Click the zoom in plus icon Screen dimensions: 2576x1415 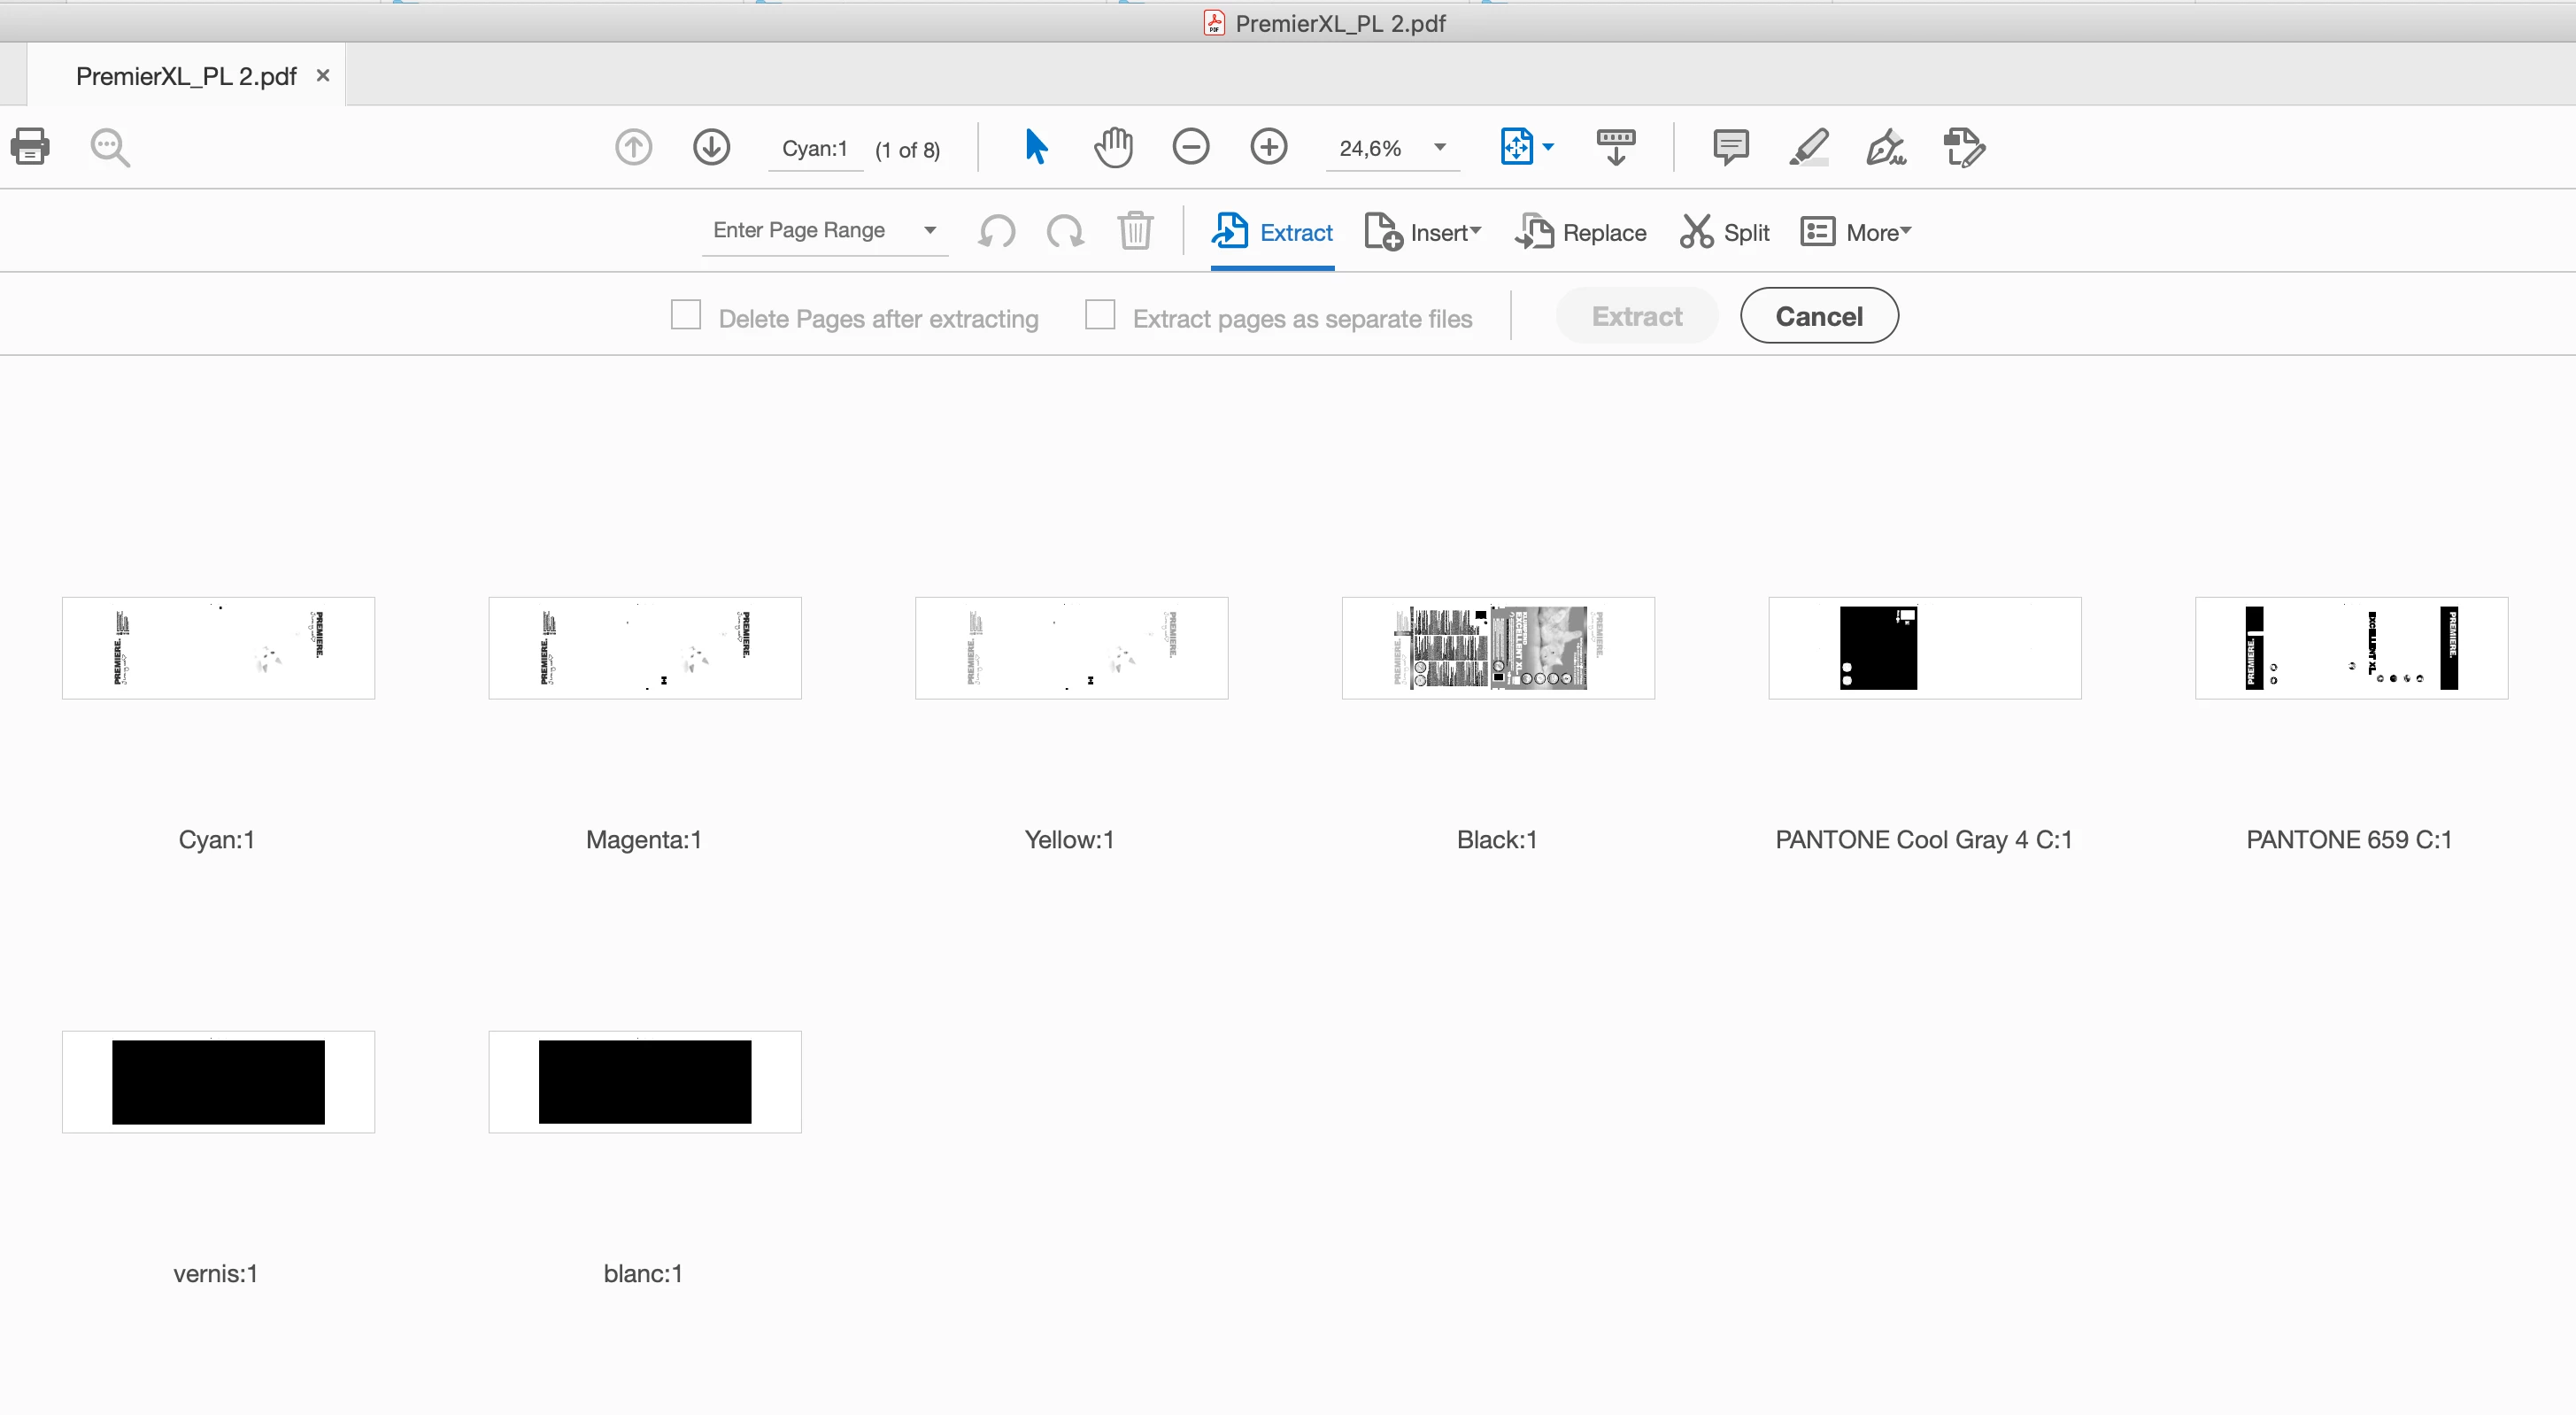point(1269,147)
